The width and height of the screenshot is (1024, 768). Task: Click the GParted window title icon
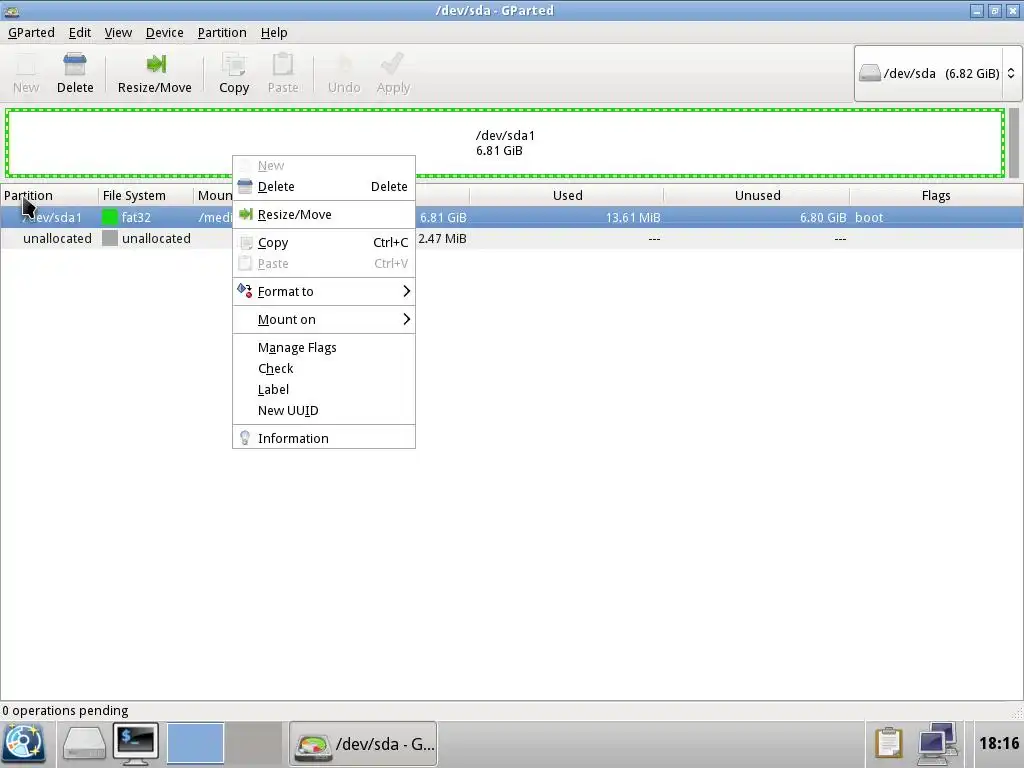(x=11, y=11)
